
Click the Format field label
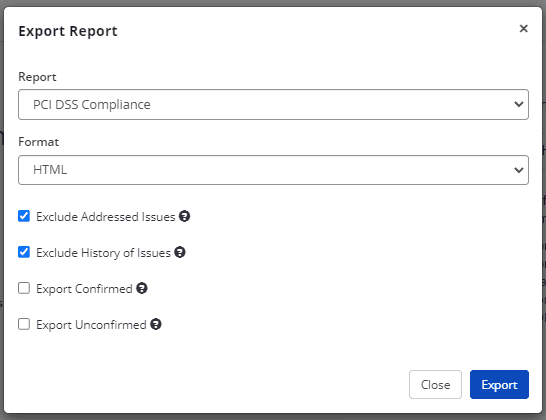coord(39,142)
